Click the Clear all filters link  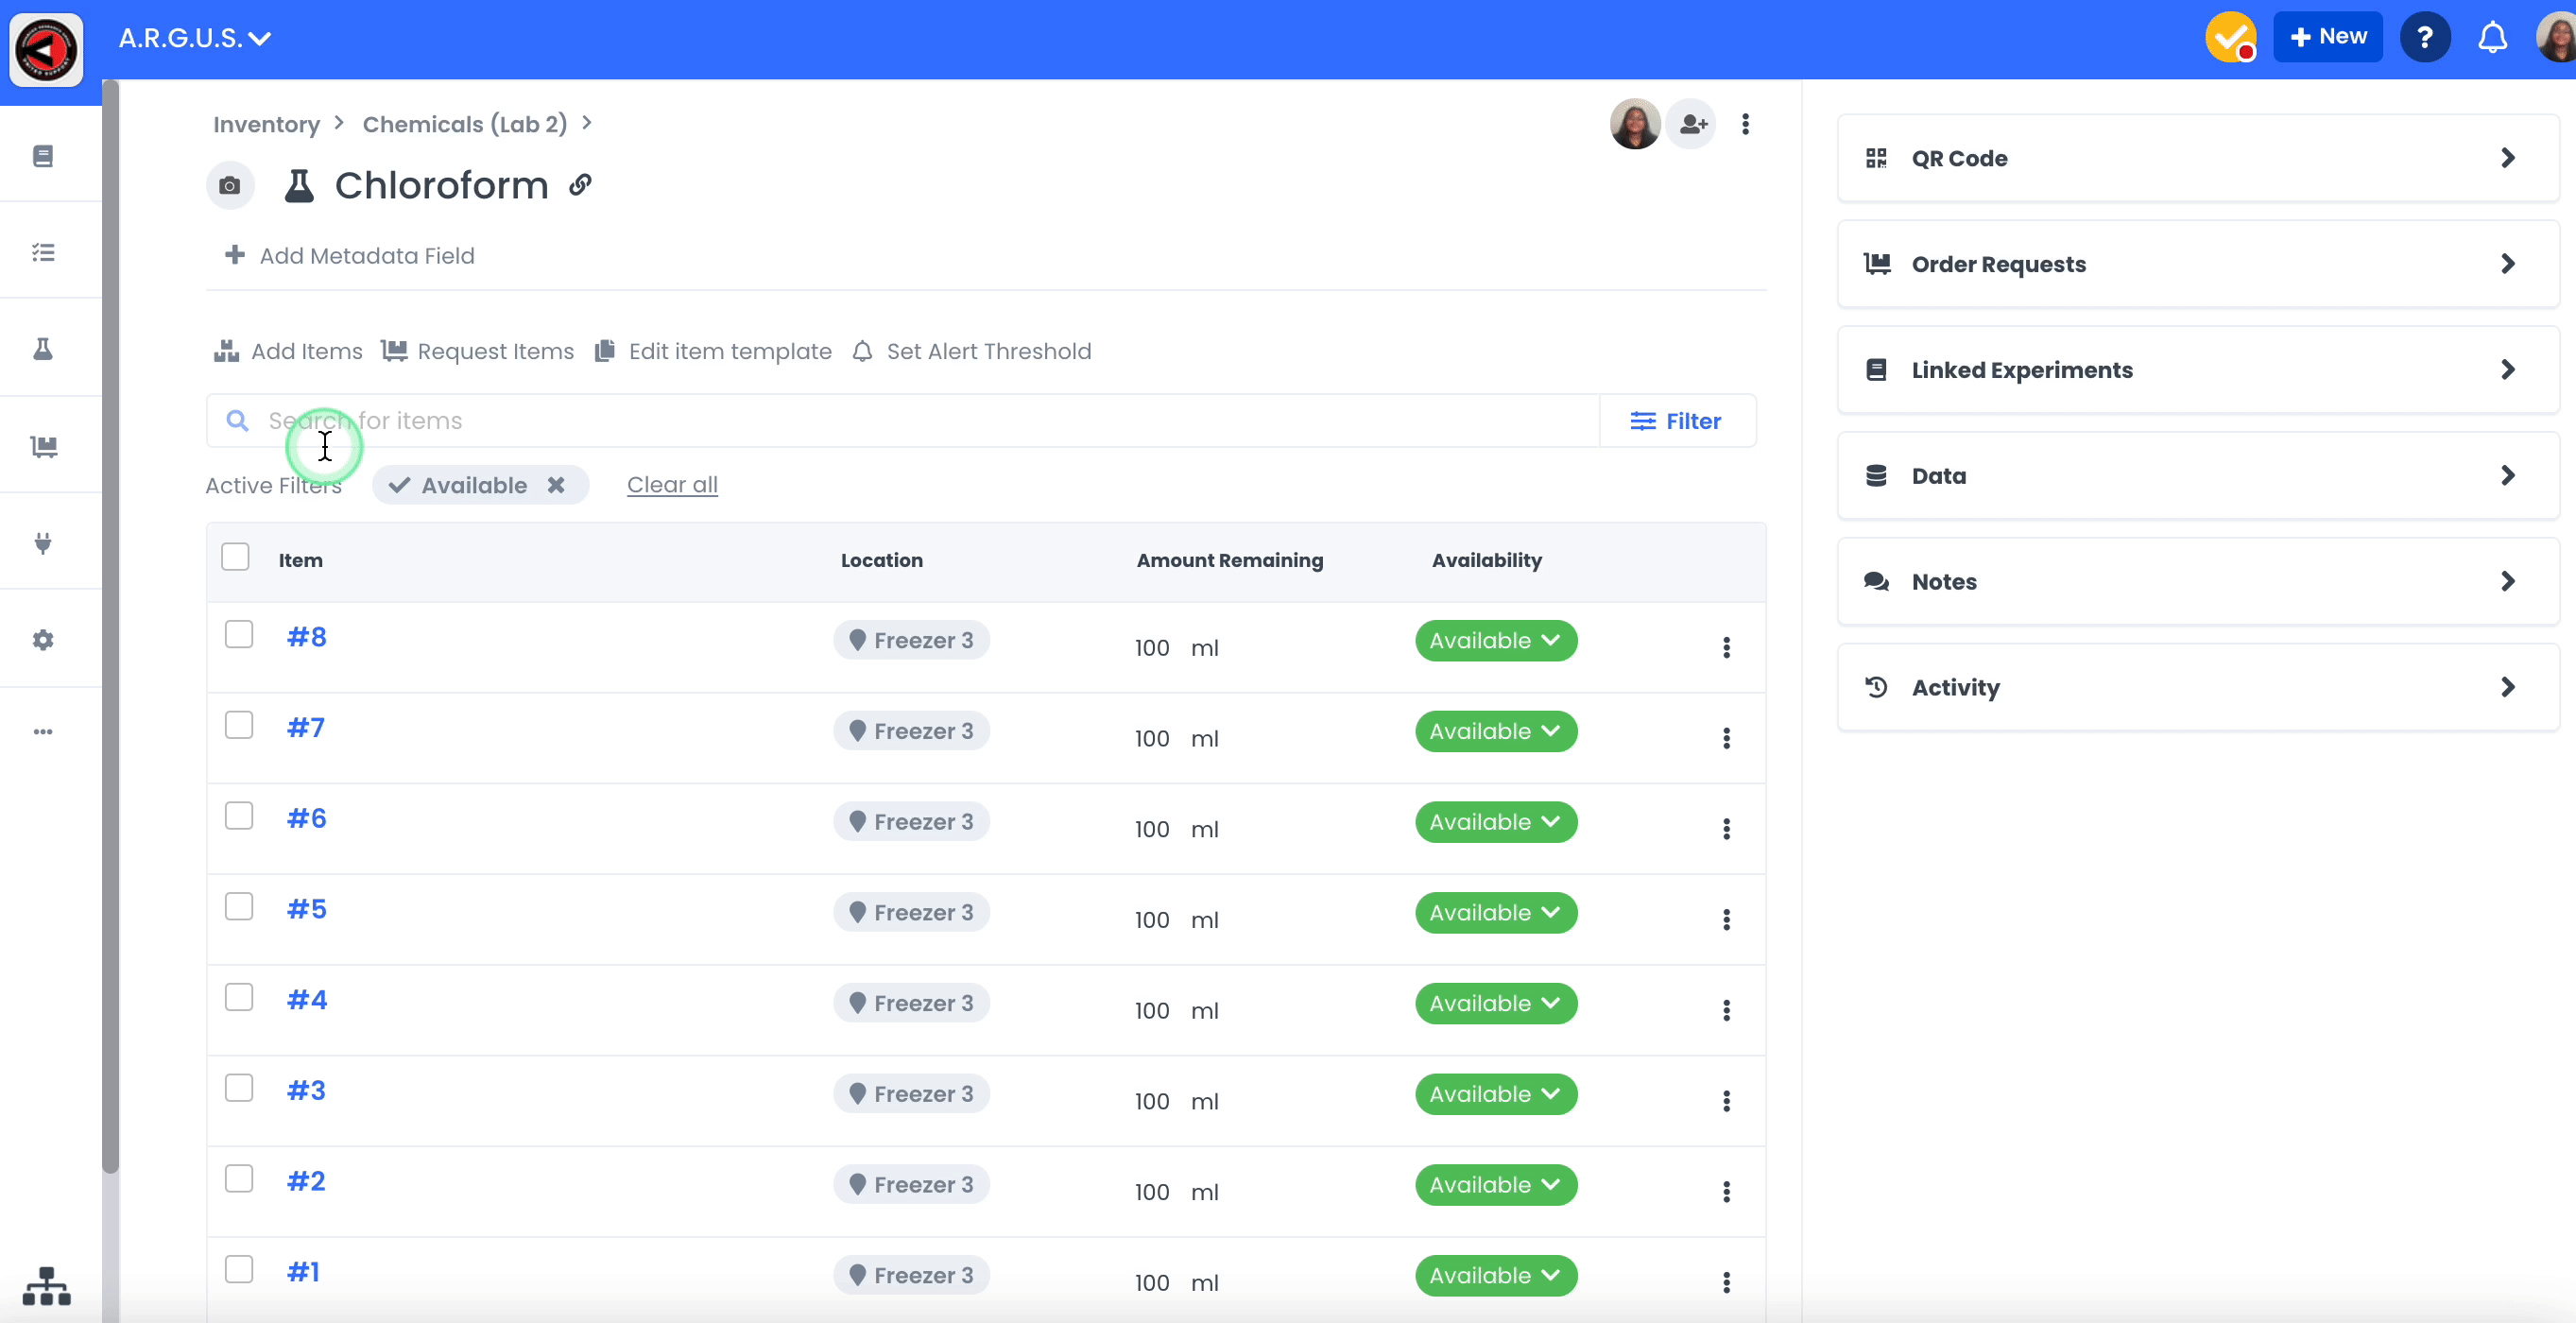(x=672, y=485)
